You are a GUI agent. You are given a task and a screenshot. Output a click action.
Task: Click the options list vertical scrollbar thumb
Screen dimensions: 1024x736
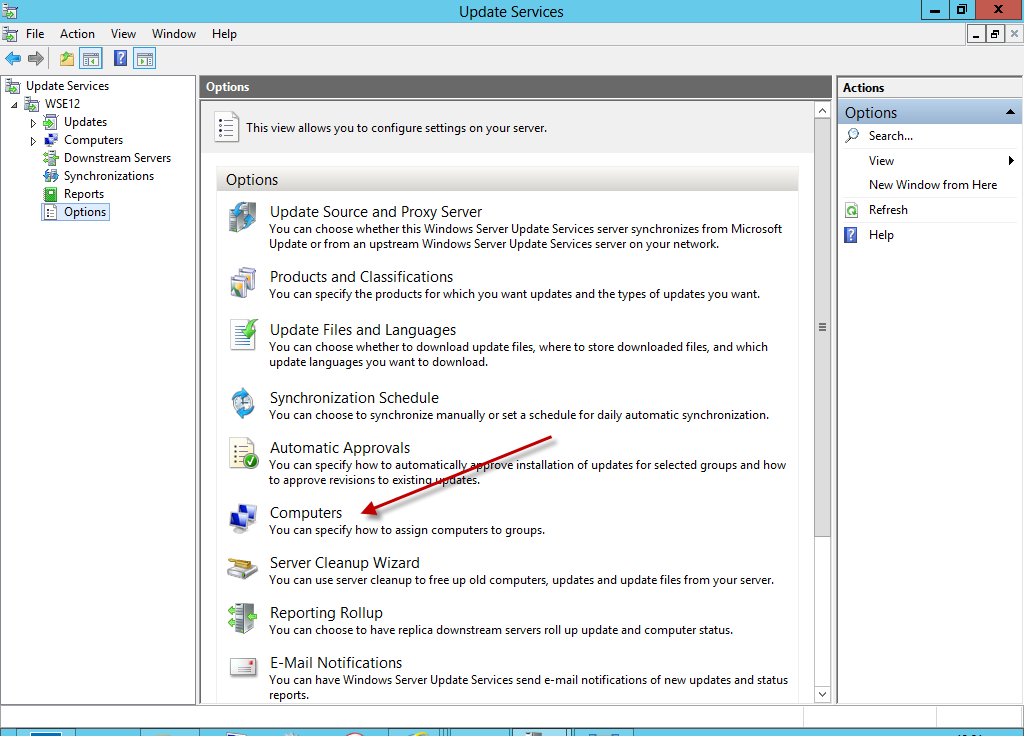(x=822, y=327)
